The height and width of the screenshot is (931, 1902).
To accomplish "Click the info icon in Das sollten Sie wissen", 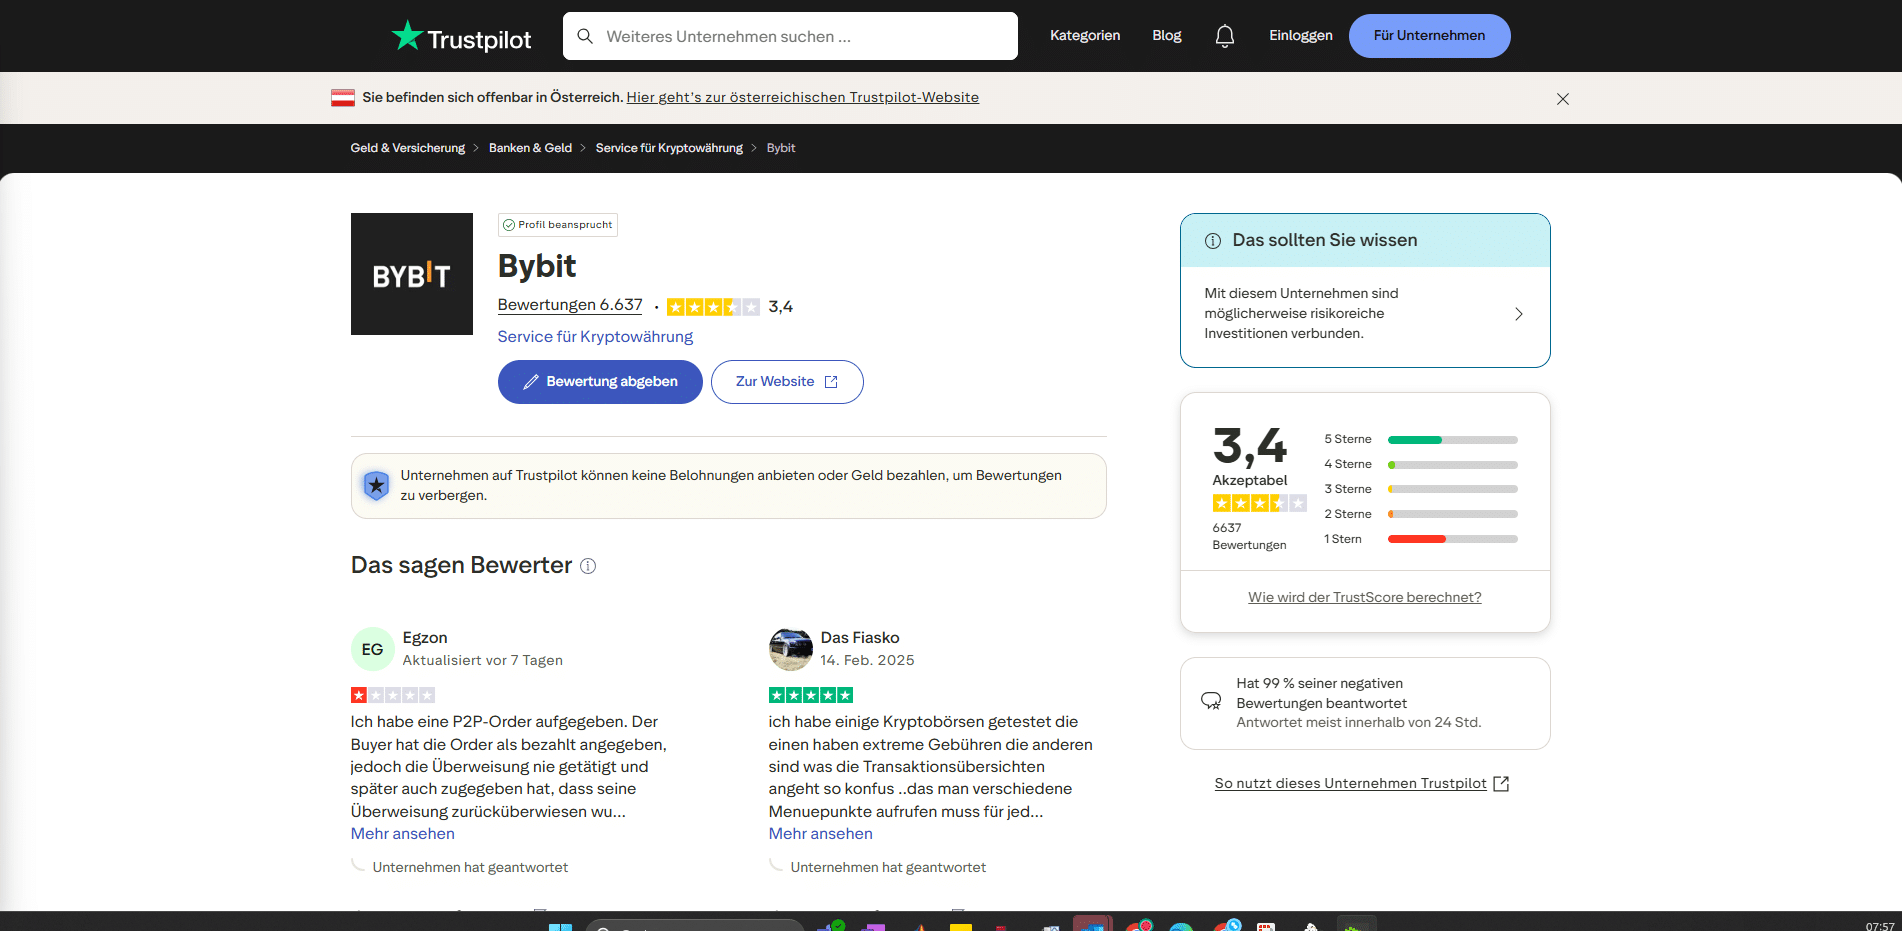I will coord(1213,241).
